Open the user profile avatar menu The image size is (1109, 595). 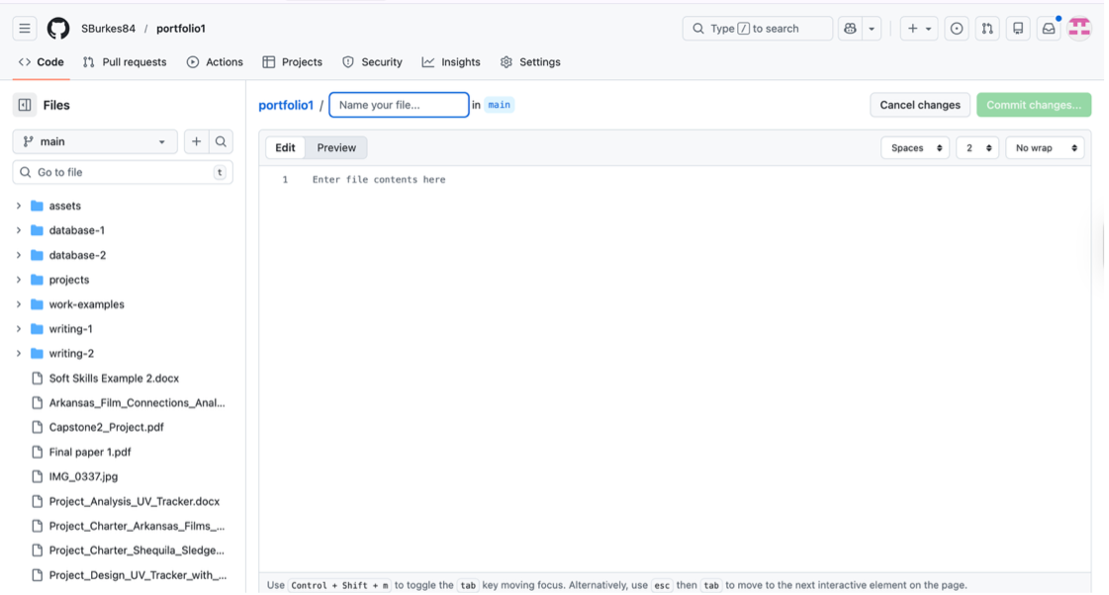pyautogui.click(x=1079, y=28)
